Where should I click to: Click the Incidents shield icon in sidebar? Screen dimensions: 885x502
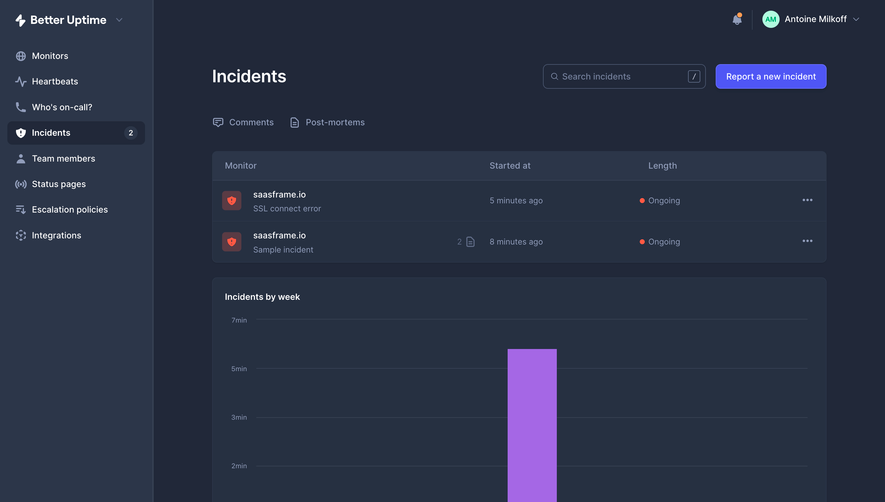coord(21,133)
